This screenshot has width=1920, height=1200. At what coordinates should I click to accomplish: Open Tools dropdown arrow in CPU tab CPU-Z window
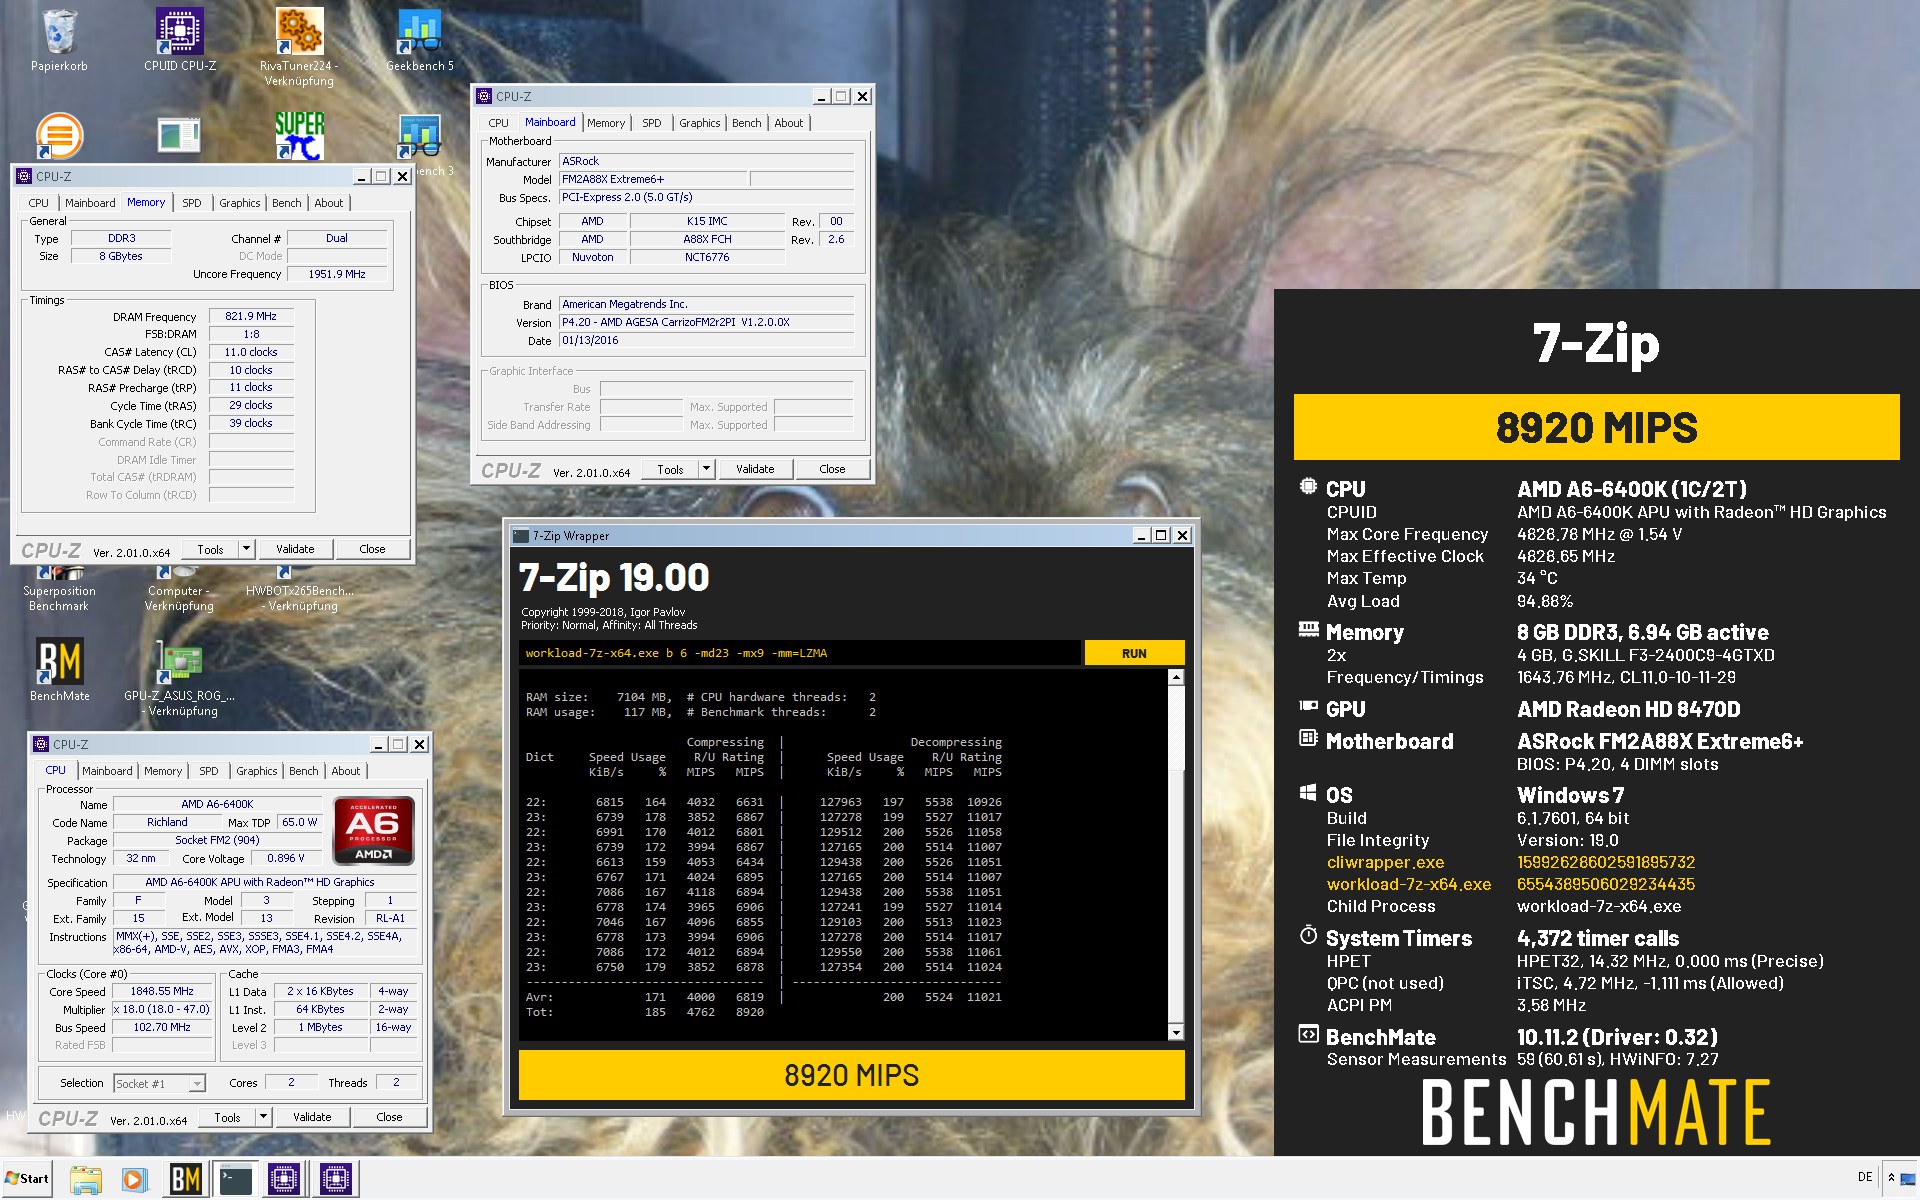click(x=263, y=1117)
